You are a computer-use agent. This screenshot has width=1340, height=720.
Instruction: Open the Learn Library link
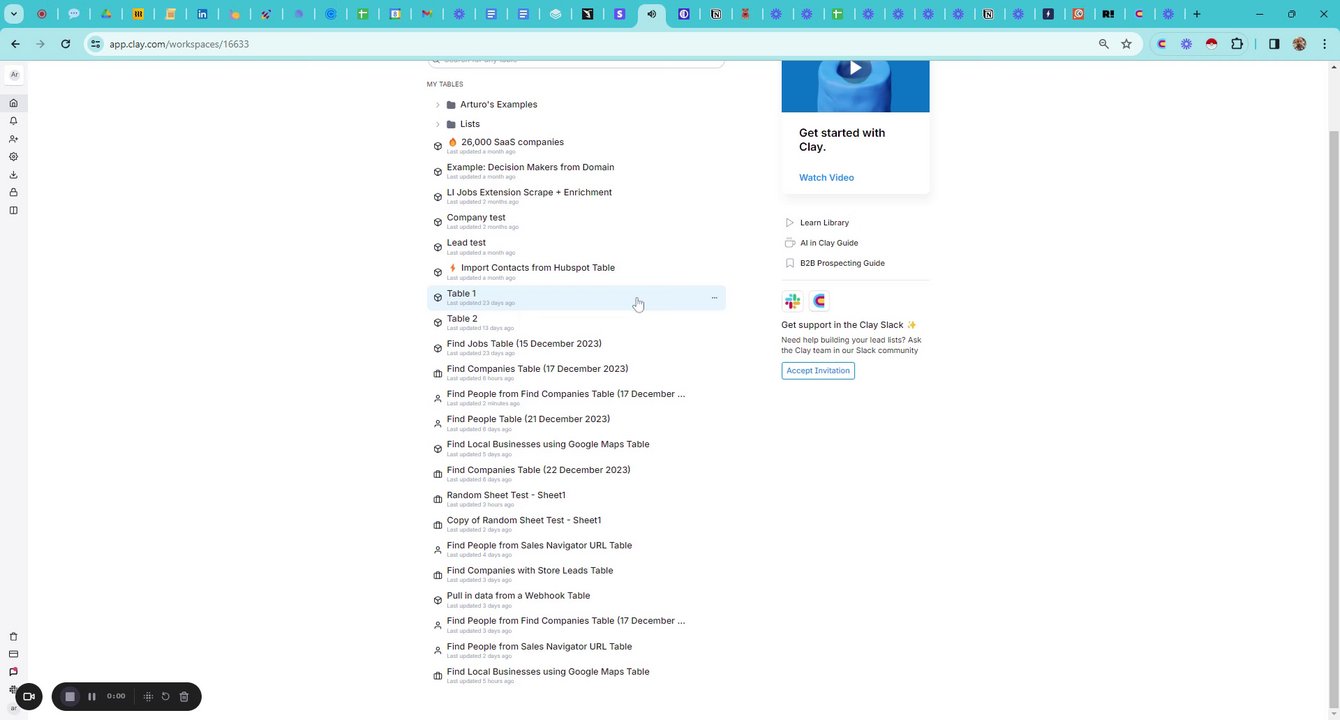(824, 223)
